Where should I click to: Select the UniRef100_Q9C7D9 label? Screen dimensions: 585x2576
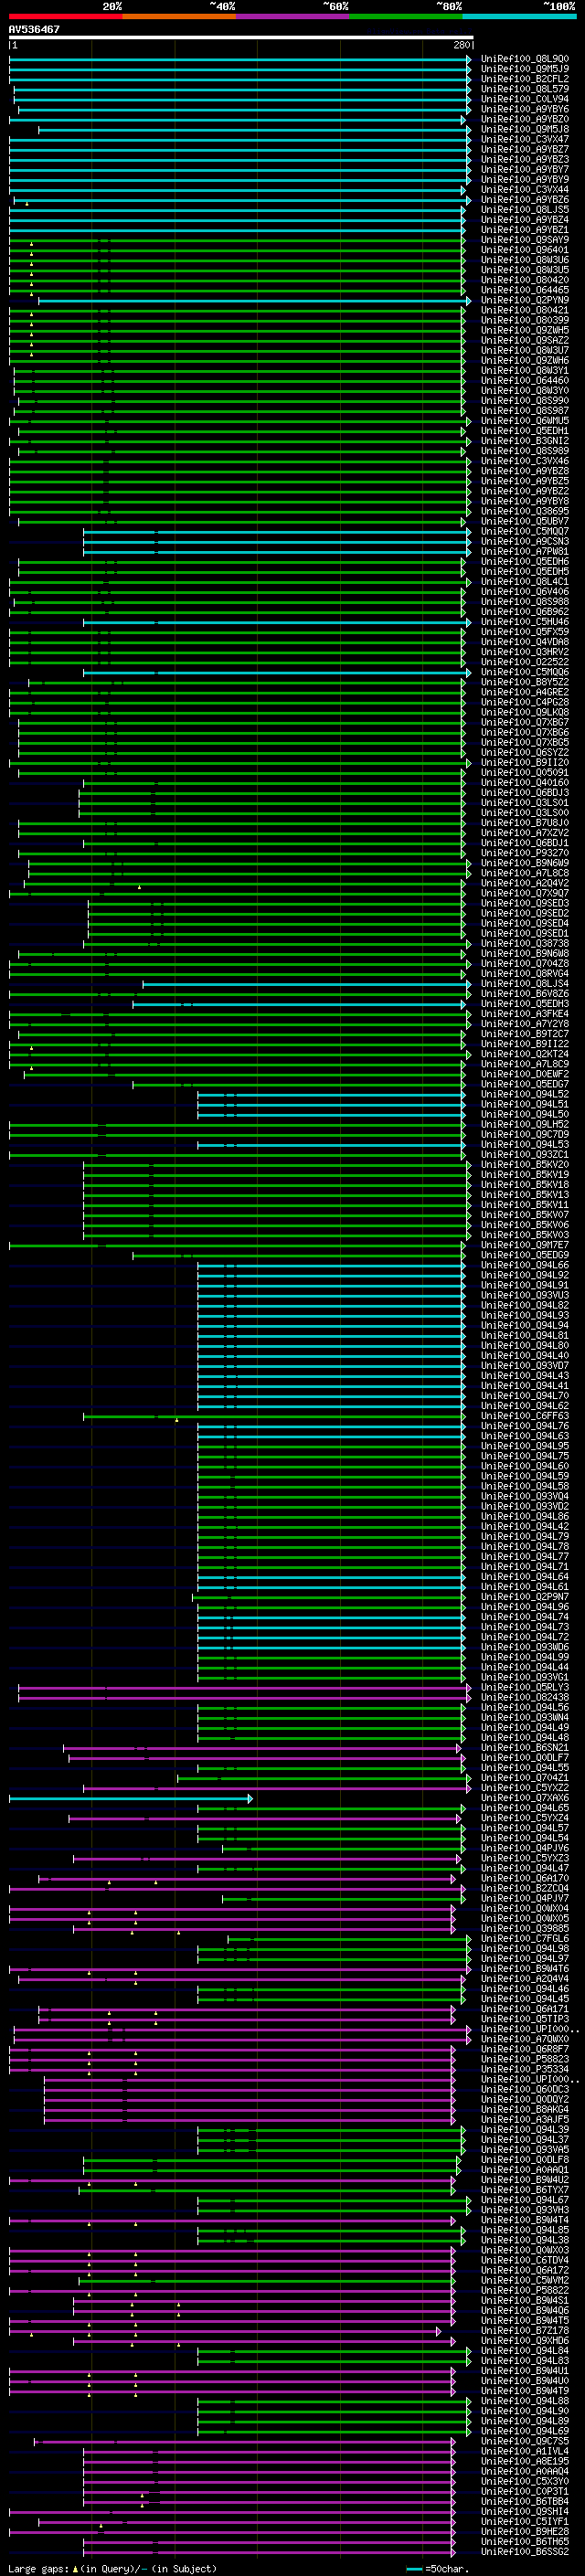click(x=525, y=1134)
